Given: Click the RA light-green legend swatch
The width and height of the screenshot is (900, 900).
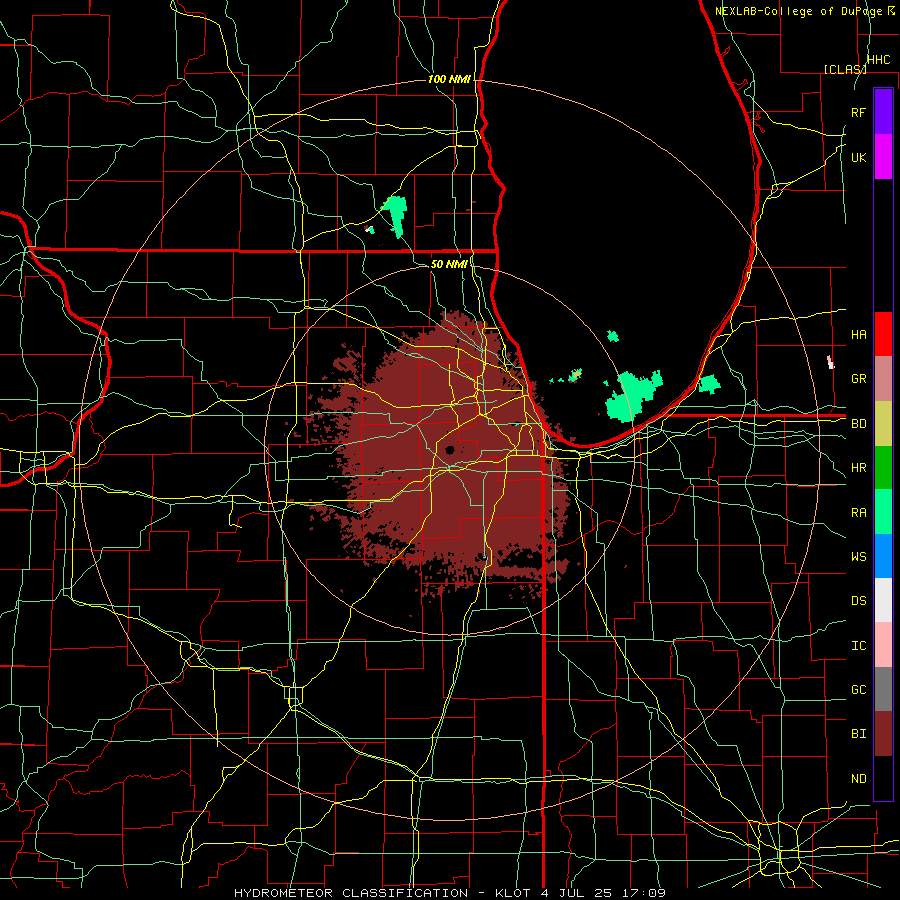Looking at the screenshot, I should pos(883,512).
